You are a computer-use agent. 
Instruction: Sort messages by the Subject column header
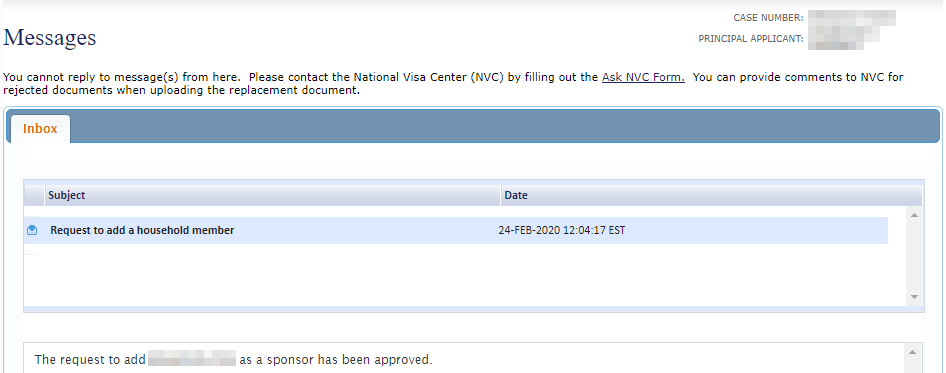(272, 196)
